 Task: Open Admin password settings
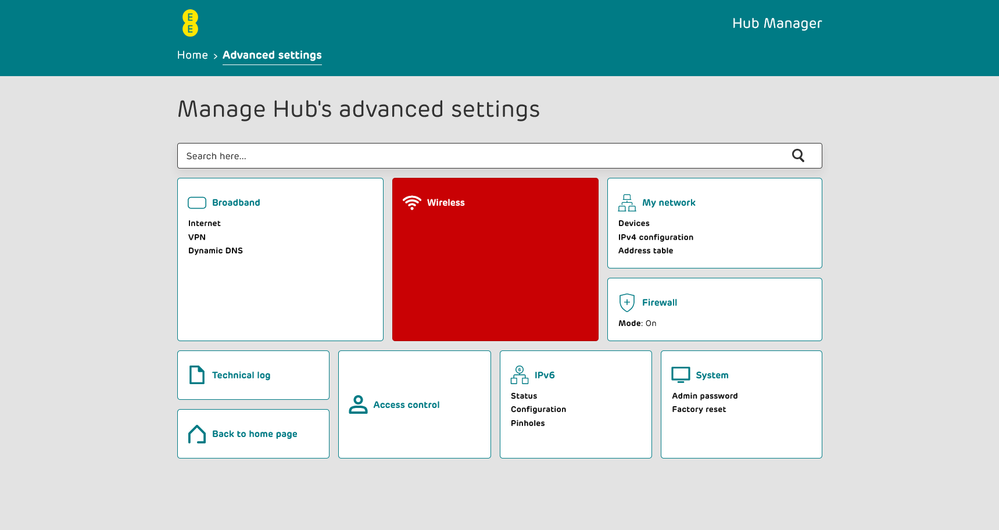tap(705, 396)
